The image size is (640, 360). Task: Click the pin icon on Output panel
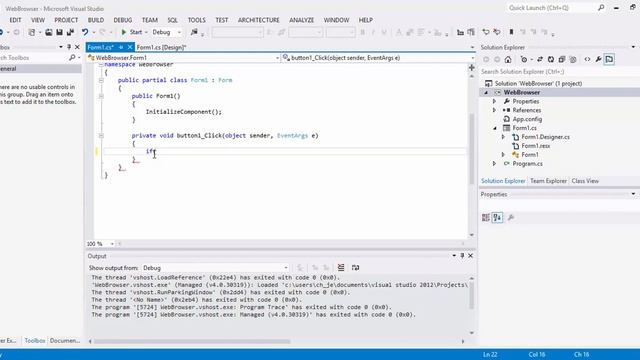coord(462,256)
